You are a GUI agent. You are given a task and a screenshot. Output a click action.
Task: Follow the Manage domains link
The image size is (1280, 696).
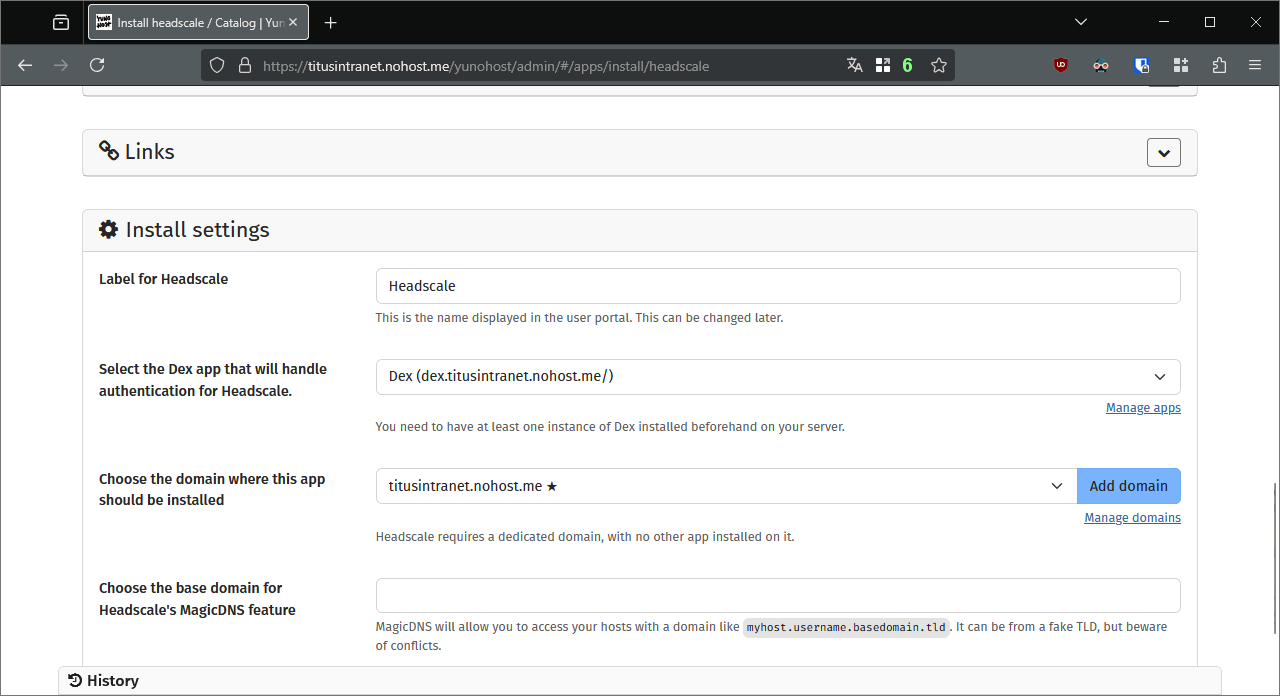[x=1132, y=518]
